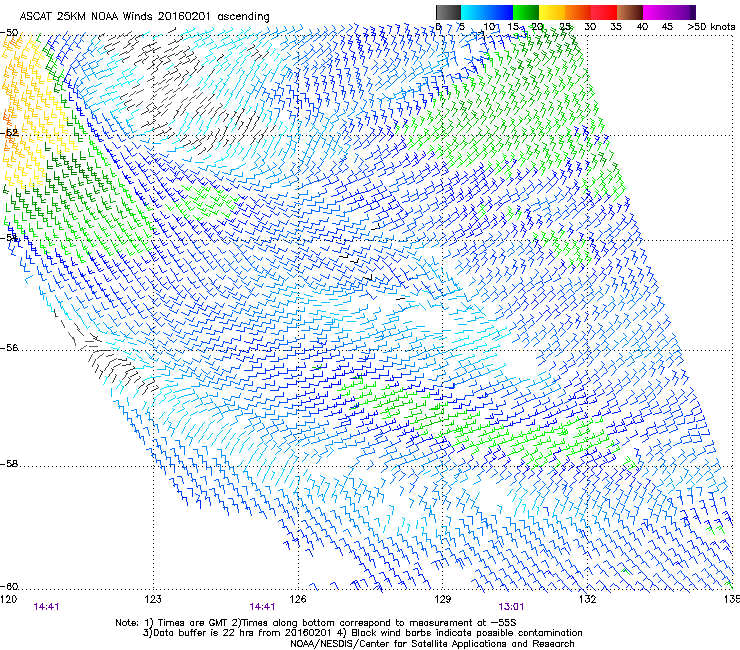Click the yellow 20-25 knots legend swatch
The image size is (740, 650).
552,12
